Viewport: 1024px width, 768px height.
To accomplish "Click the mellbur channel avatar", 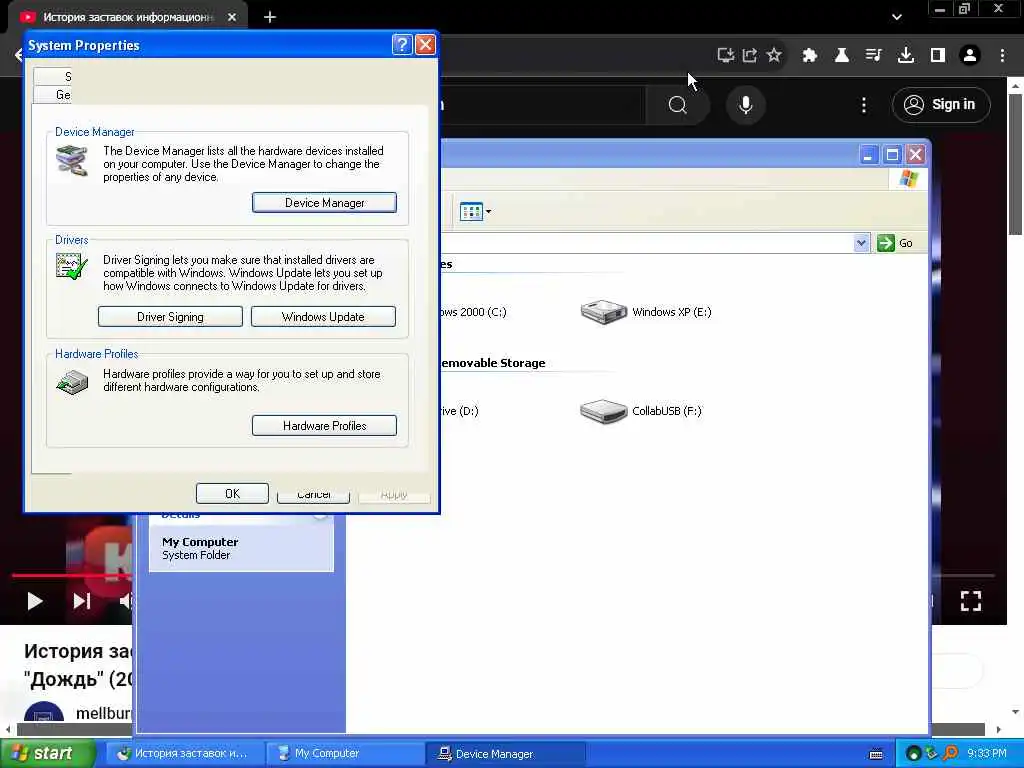I will tap(44, 712).
